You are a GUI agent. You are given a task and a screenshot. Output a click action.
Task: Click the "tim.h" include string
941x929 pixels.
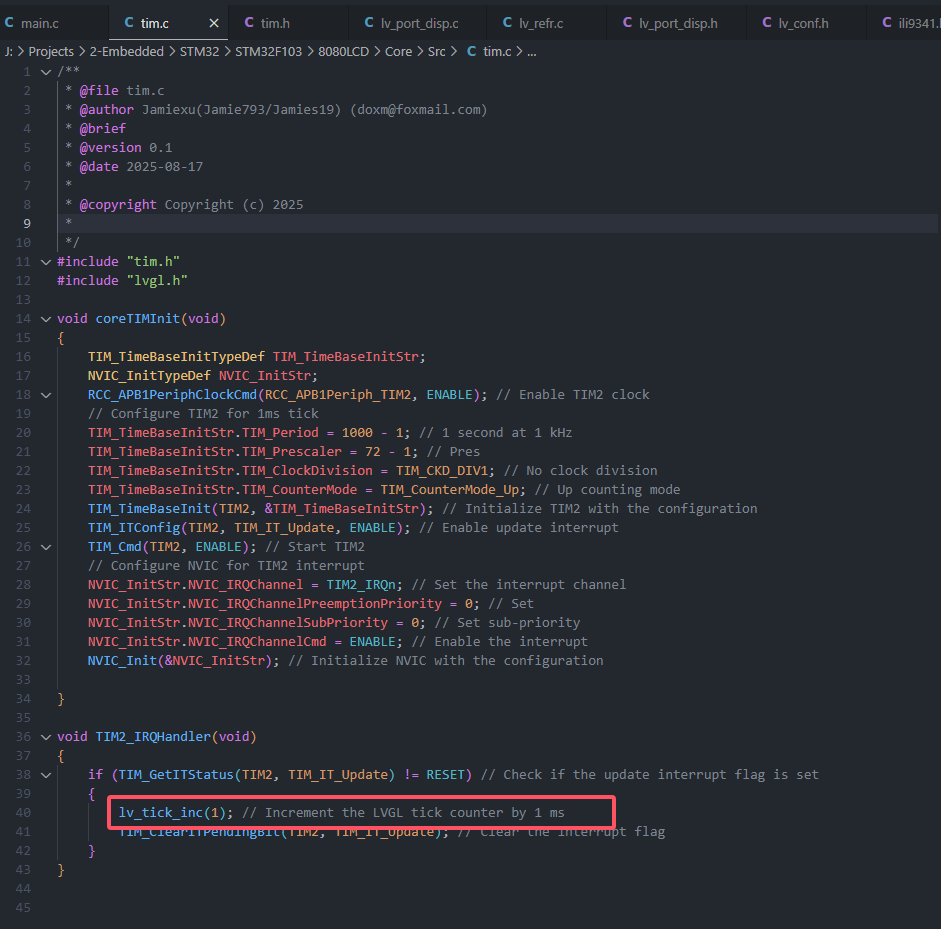click(x=153, y=262)
